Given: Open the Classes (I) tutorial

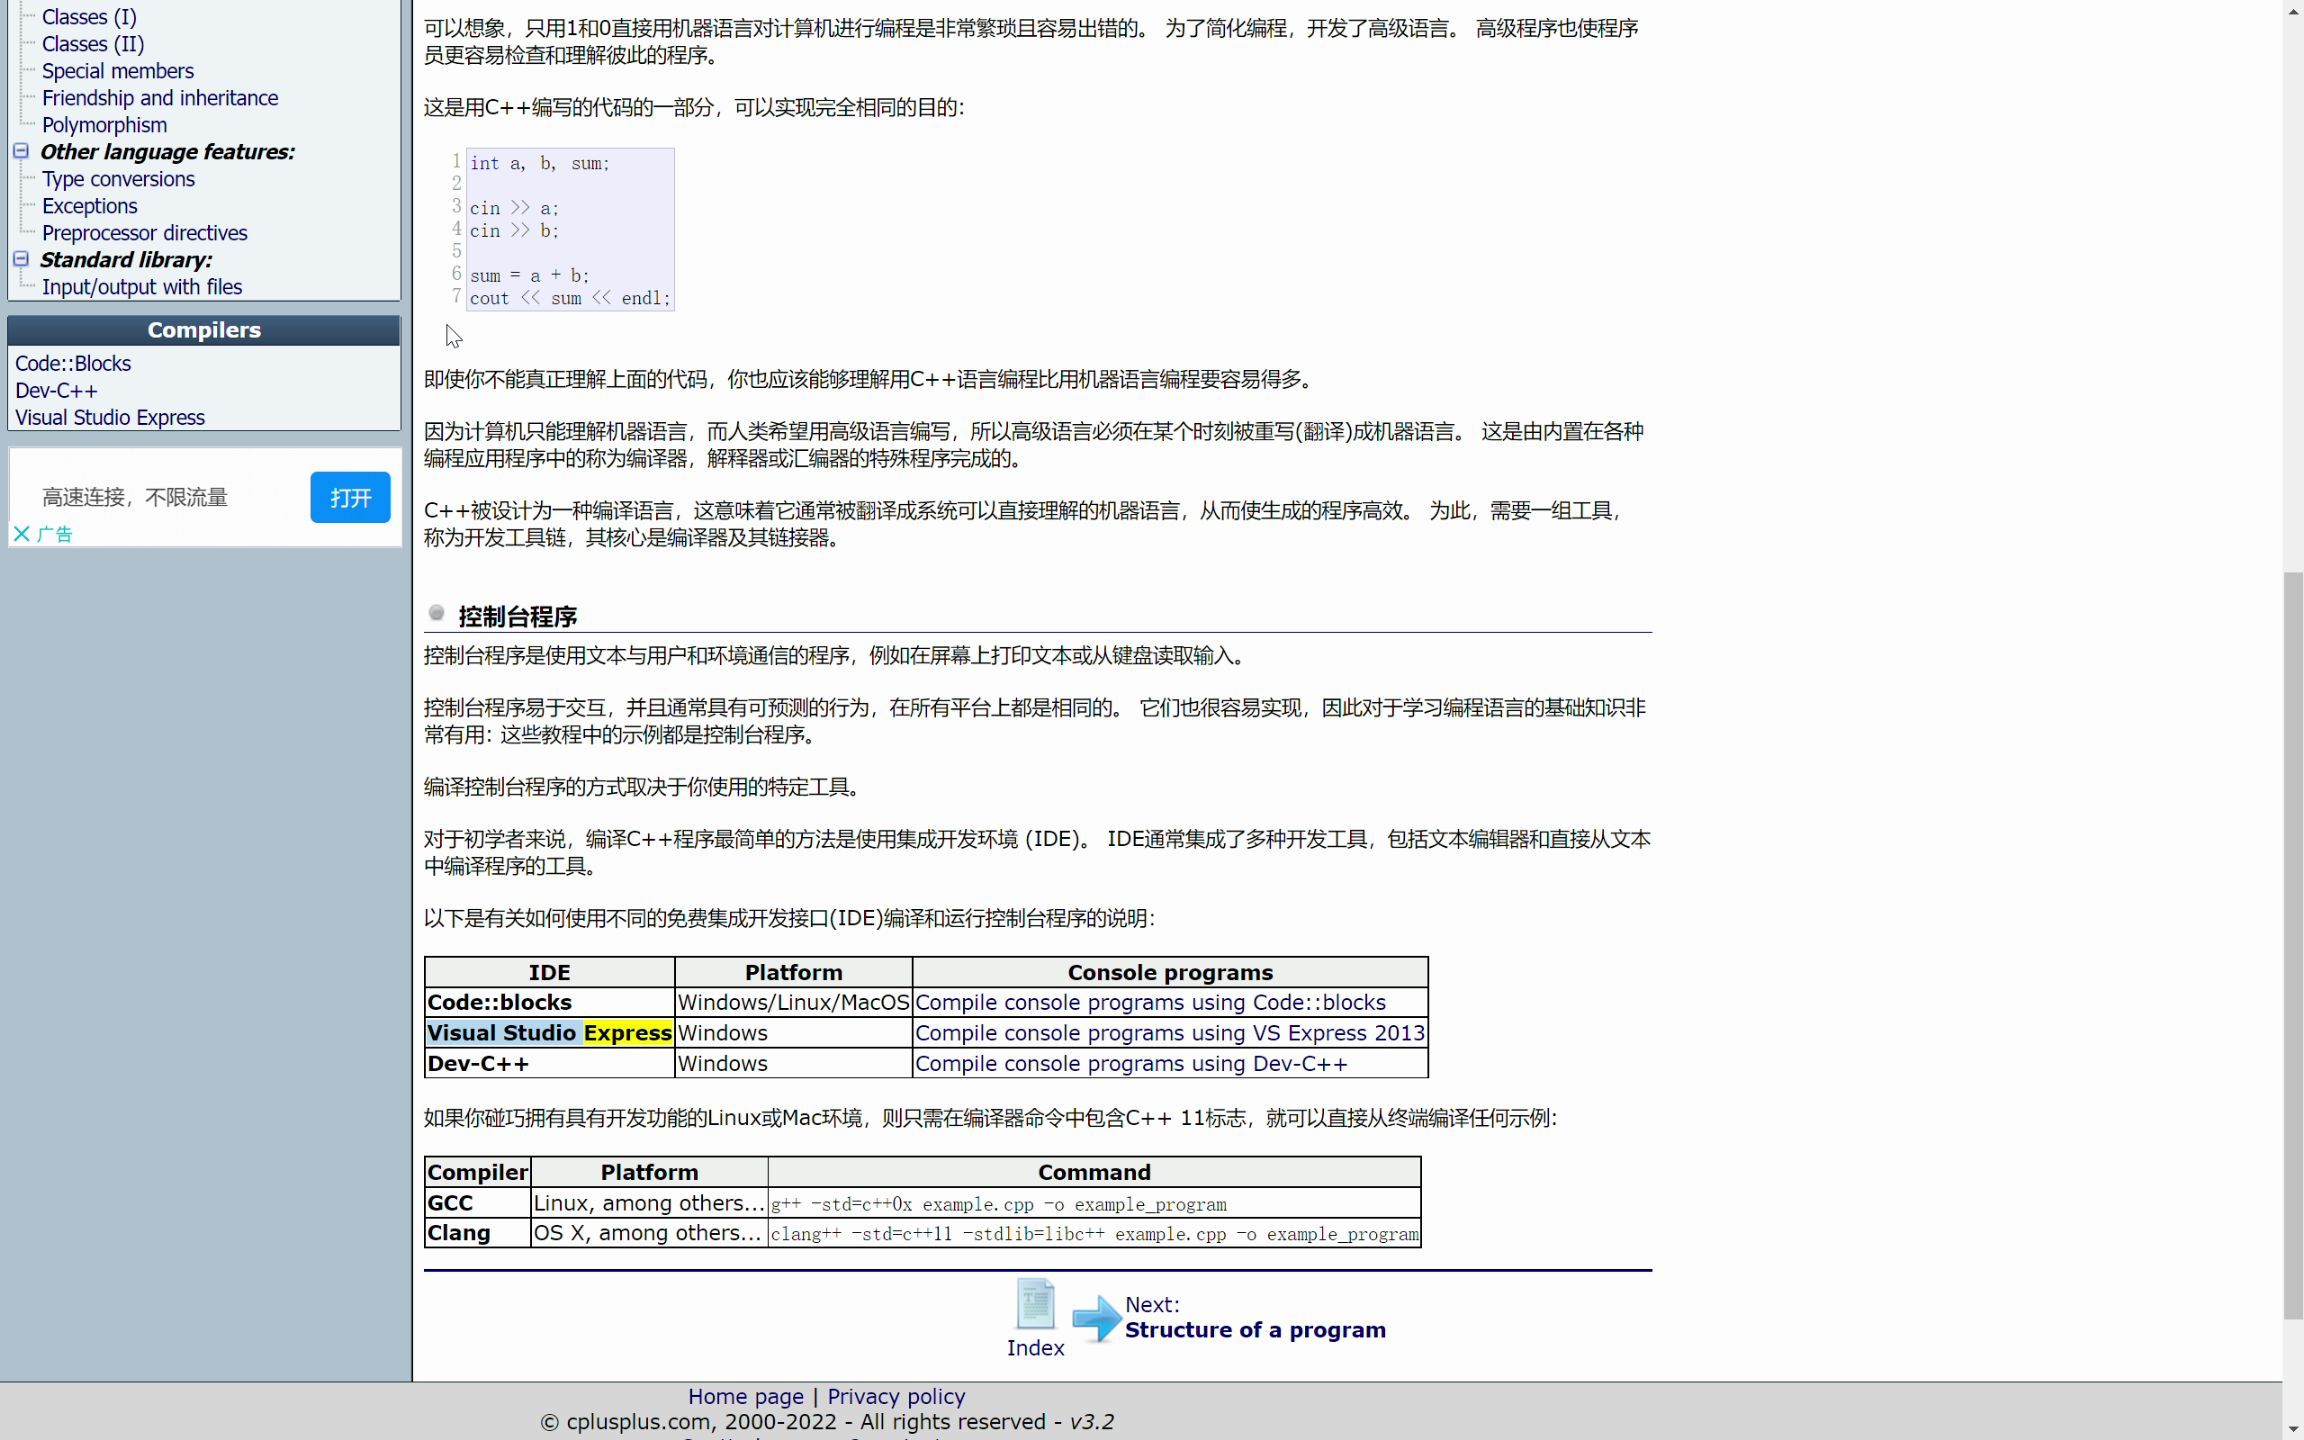Looking at the screenshot, I should tap(89, 16).
